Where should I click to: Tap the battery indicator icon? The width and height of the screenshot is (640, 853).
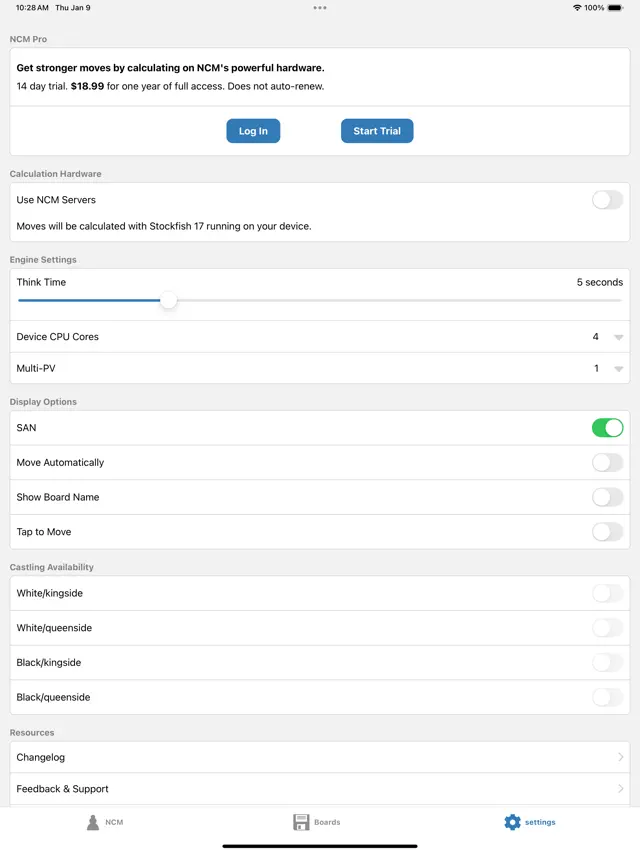pos(617,7)
